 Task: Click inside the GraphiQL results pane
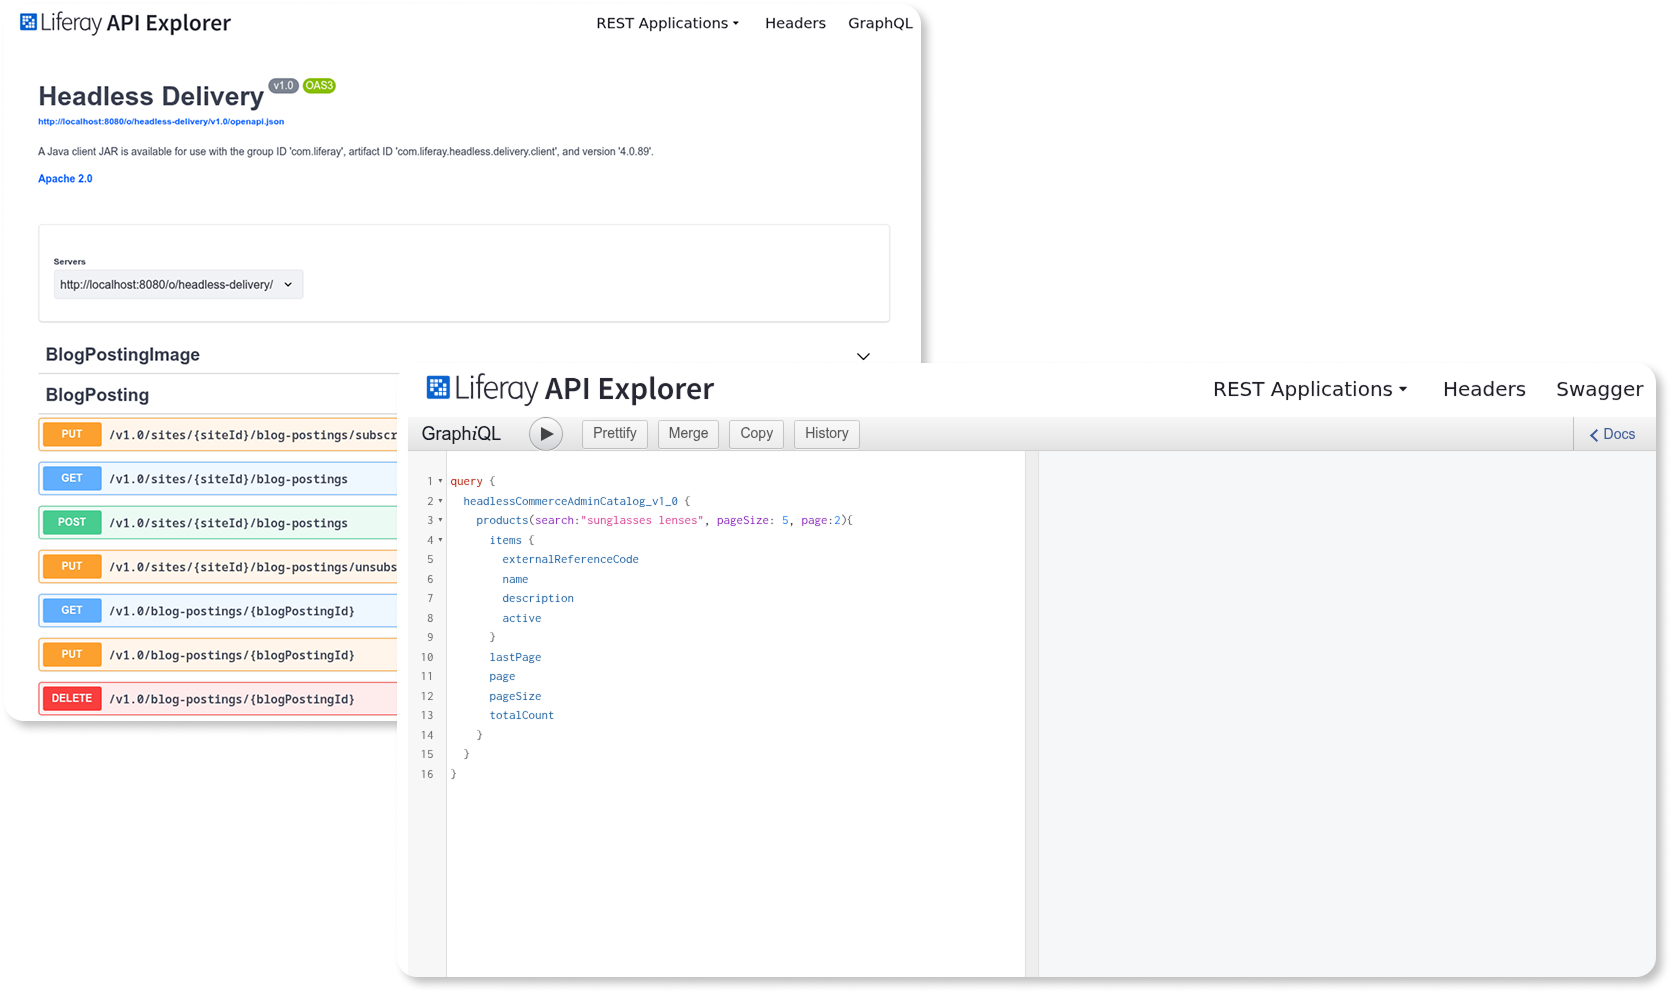point(1346,713)
